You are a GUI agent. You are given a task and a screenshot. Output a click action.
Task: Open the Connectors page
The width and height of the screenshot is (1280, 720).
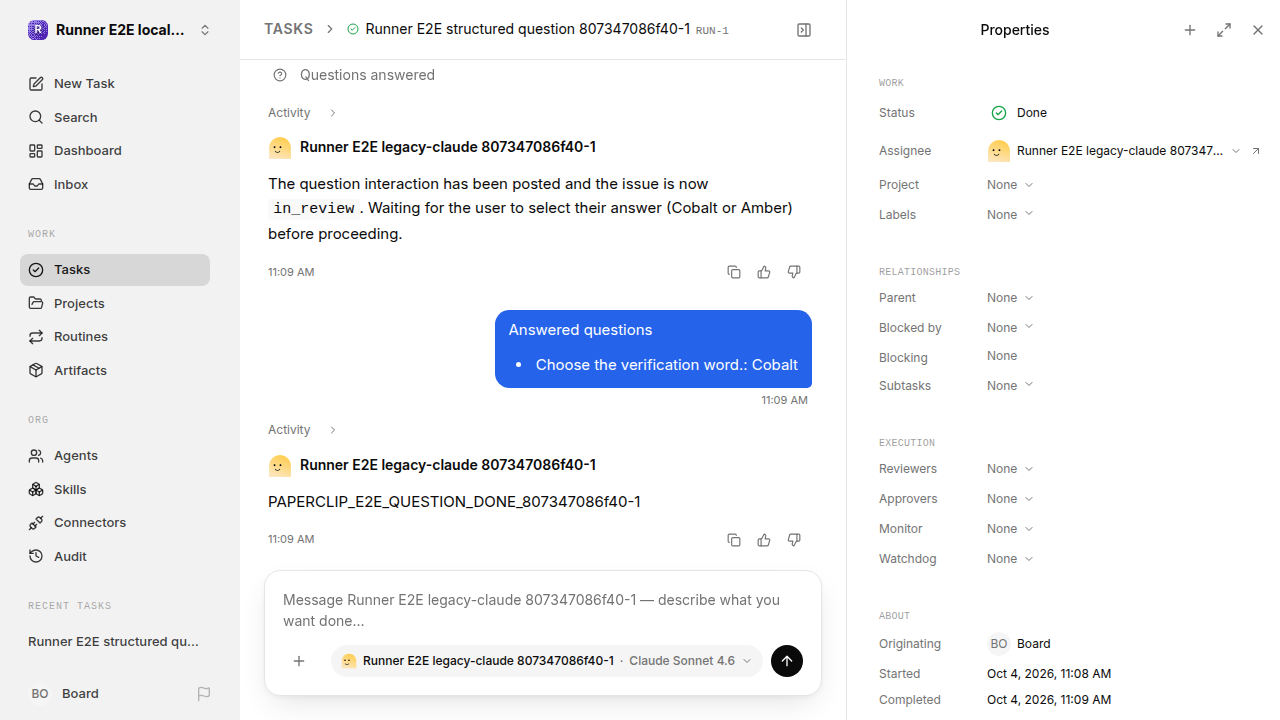115,523
